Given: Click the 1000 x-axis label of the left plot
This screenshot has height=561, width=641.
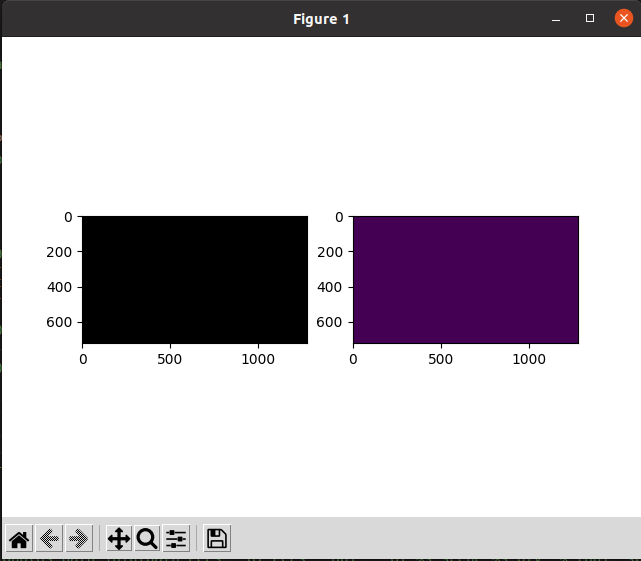Looking at the screenshot, I should (x=258, y=359).
